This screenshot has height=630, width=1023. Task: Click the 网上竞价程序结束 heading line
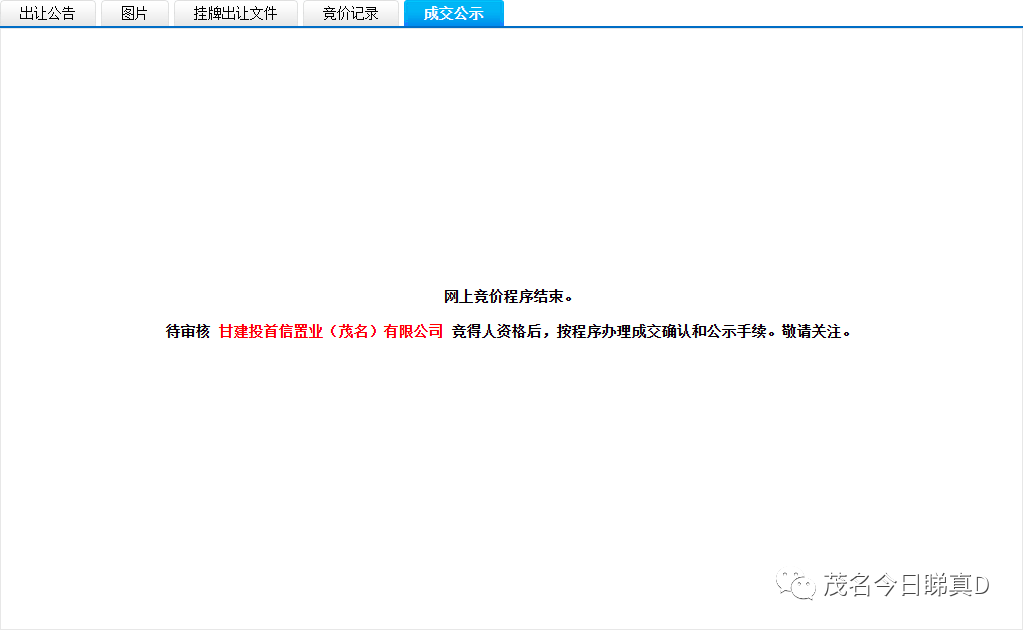[x=510, y=297]
